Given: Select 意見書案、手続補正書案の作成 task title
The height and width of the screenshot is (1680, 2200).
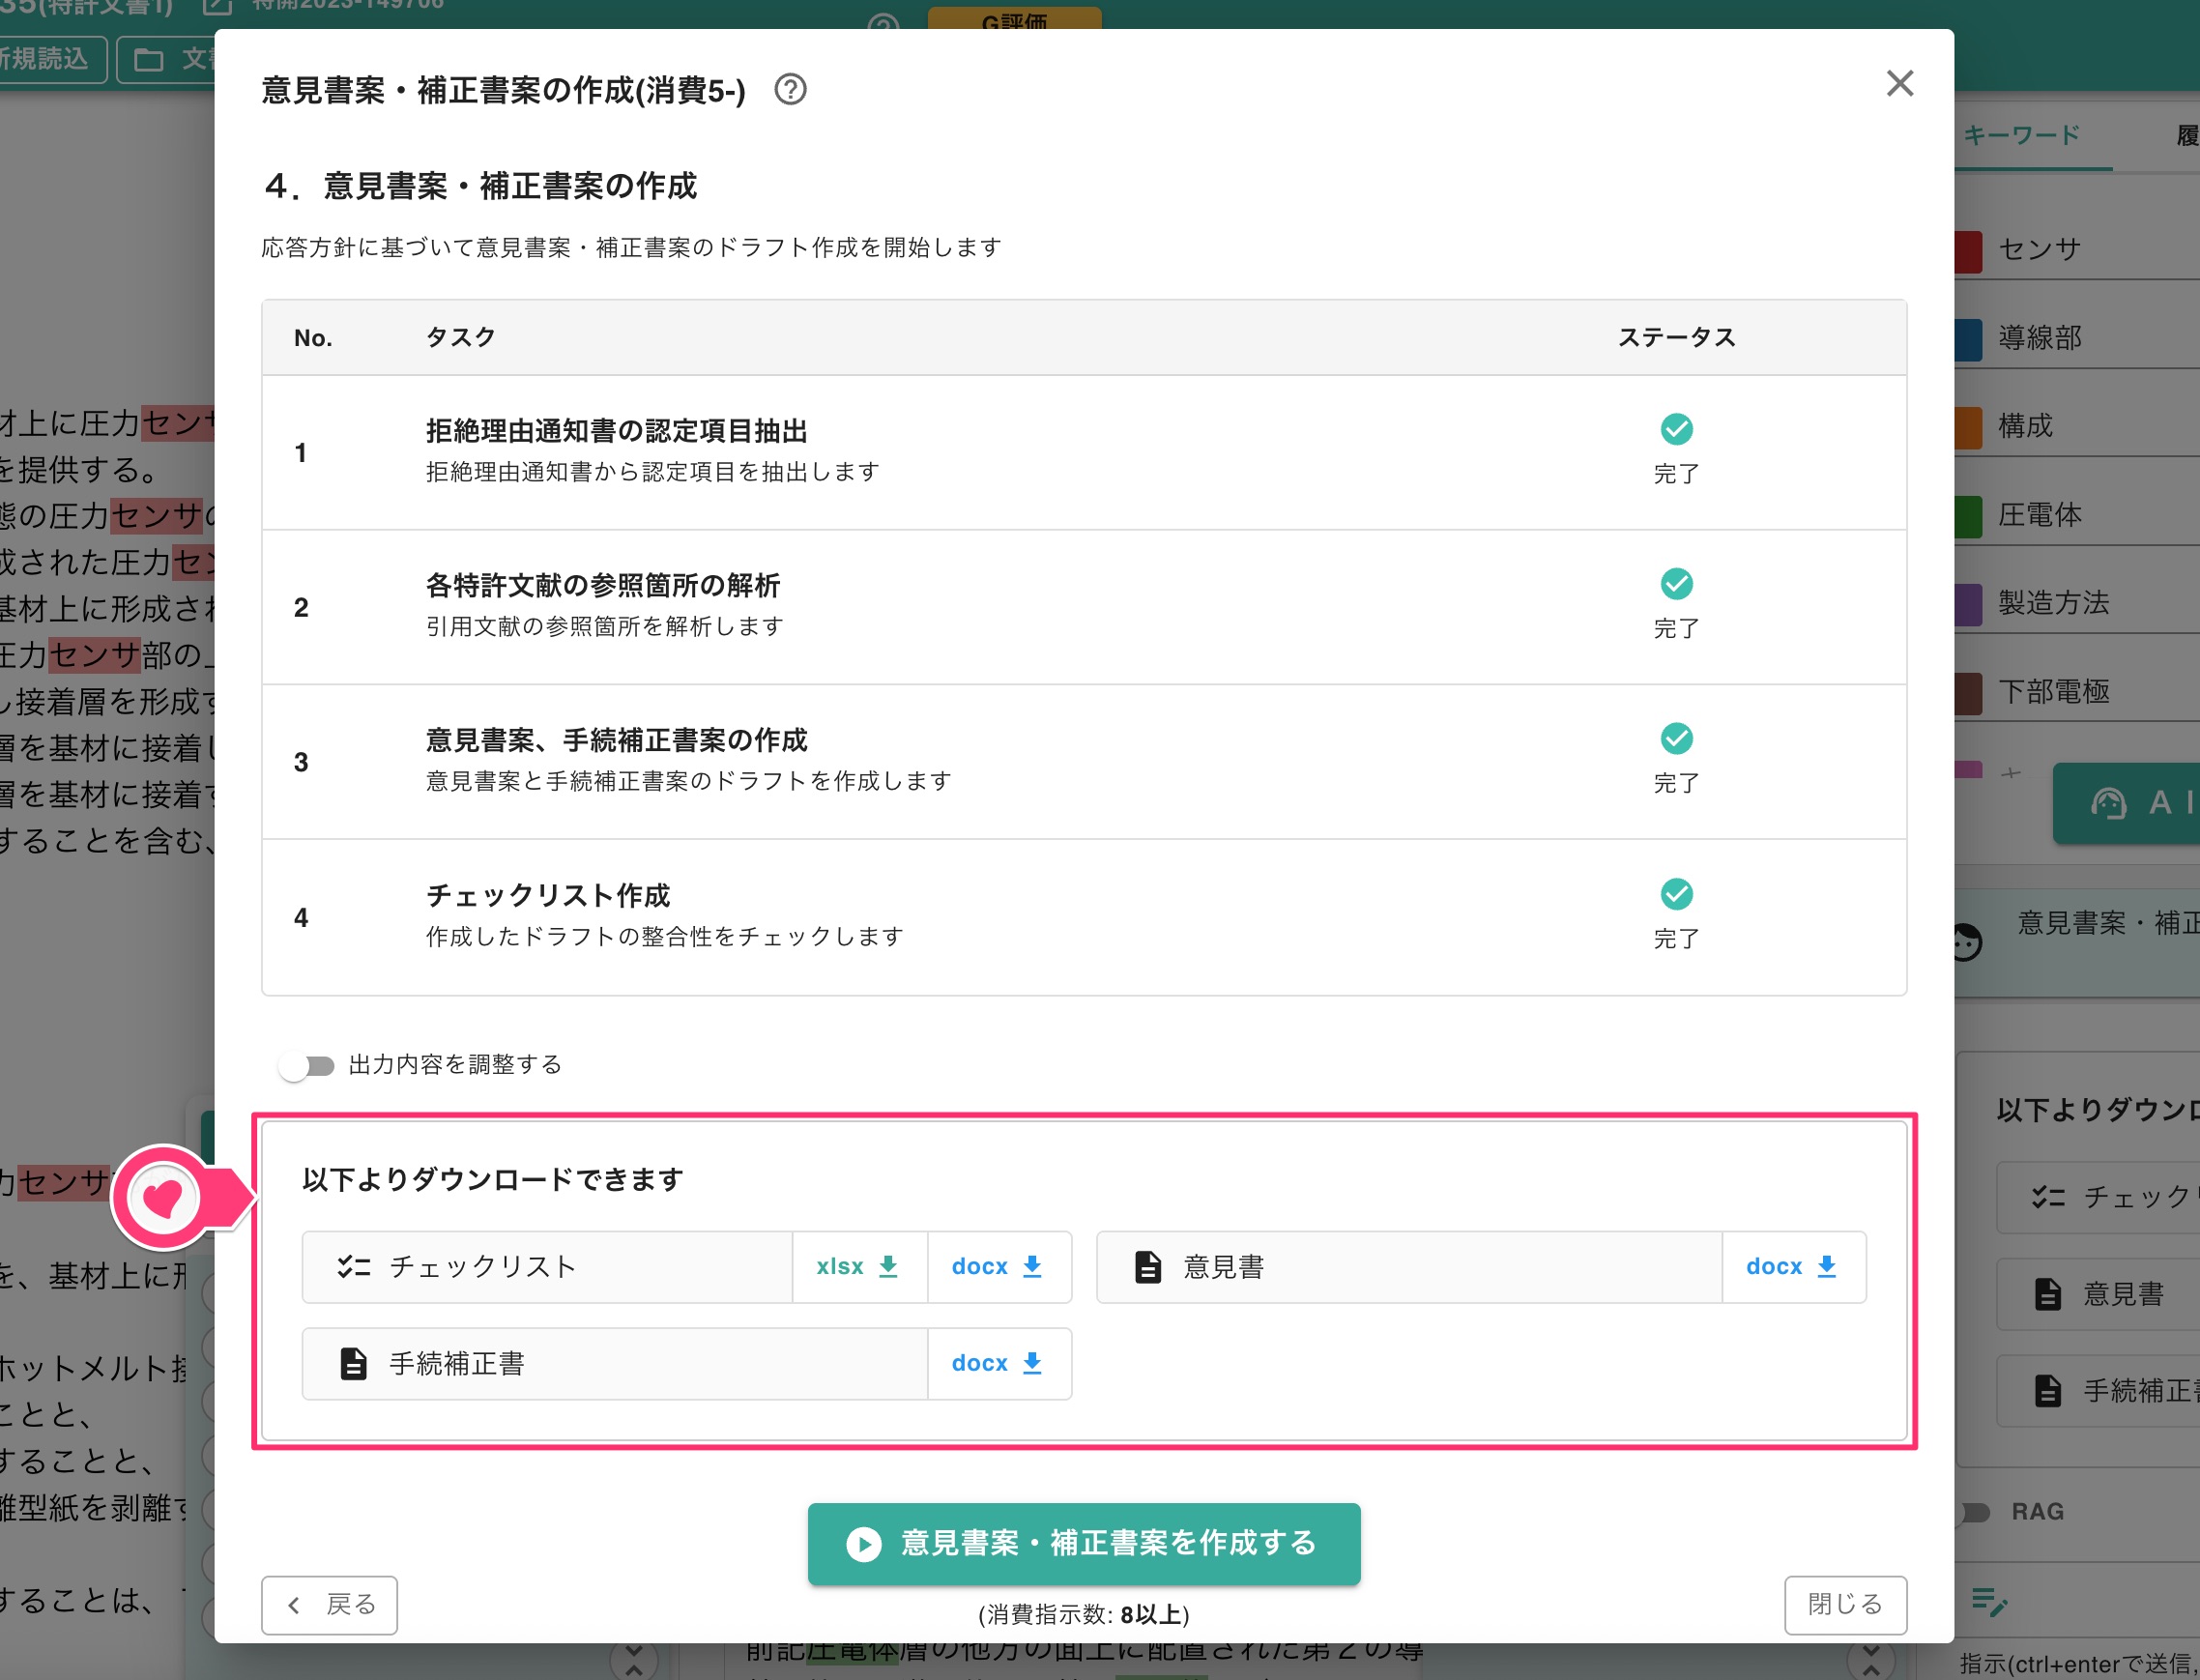Looking at the screenshot, I should (616, 740).
